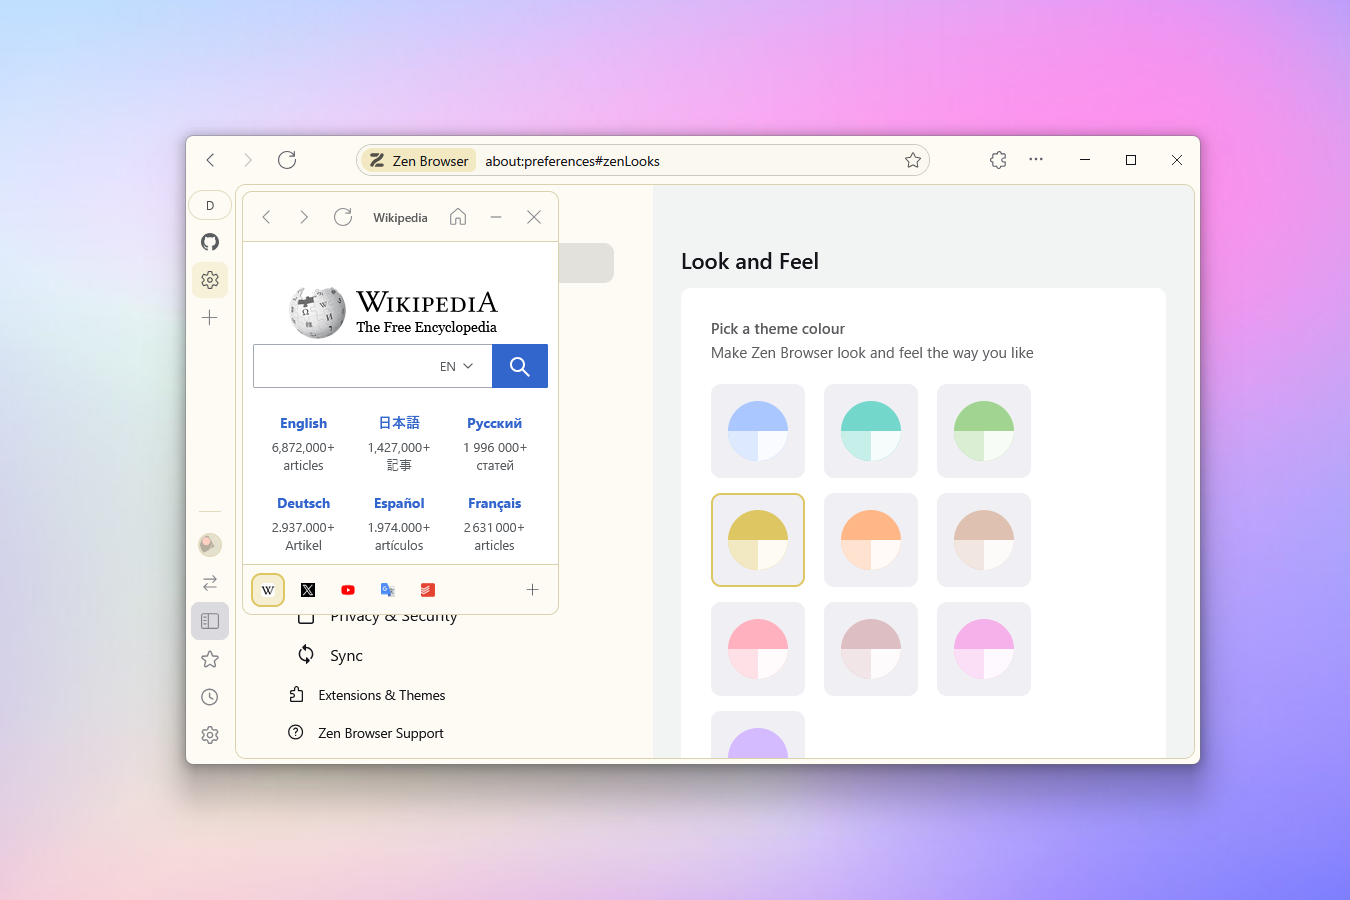Open the Wikipedia pinned tab

(x=267, y=590)
